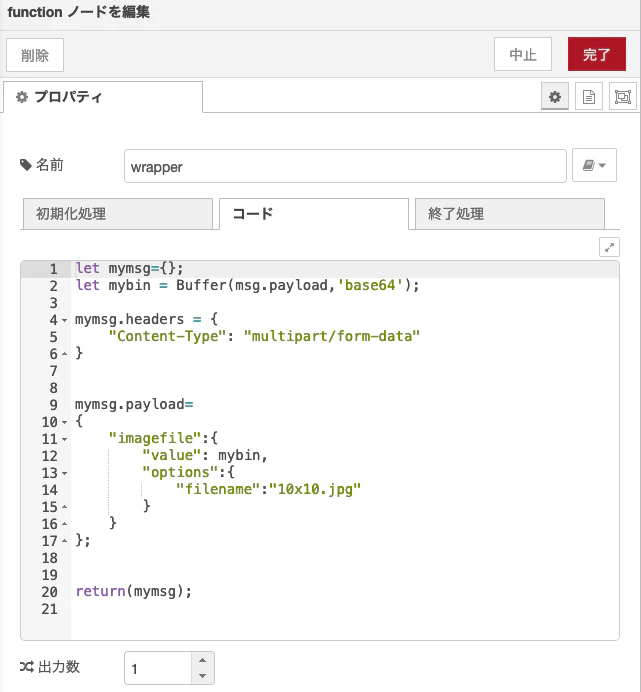Click the "multipart/form-data" string in code

click(332, 336)
